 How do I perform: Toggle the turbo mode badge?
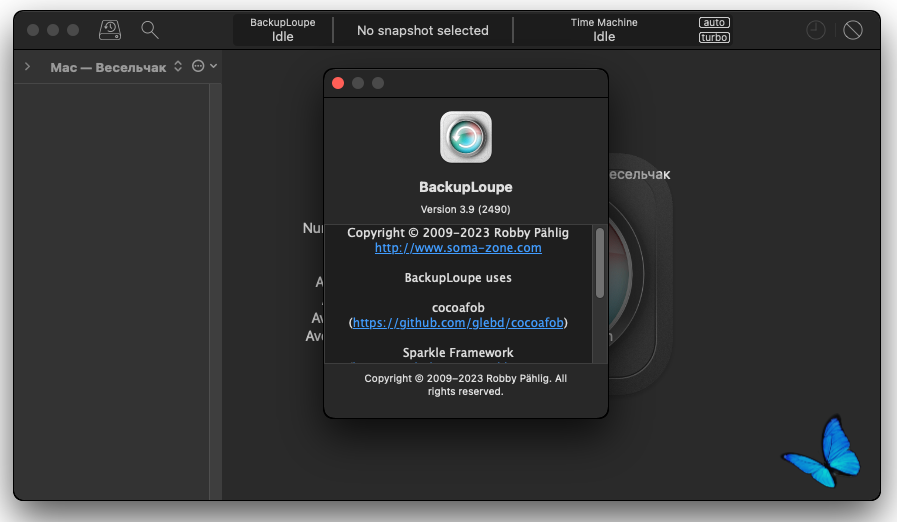point(714,38)
